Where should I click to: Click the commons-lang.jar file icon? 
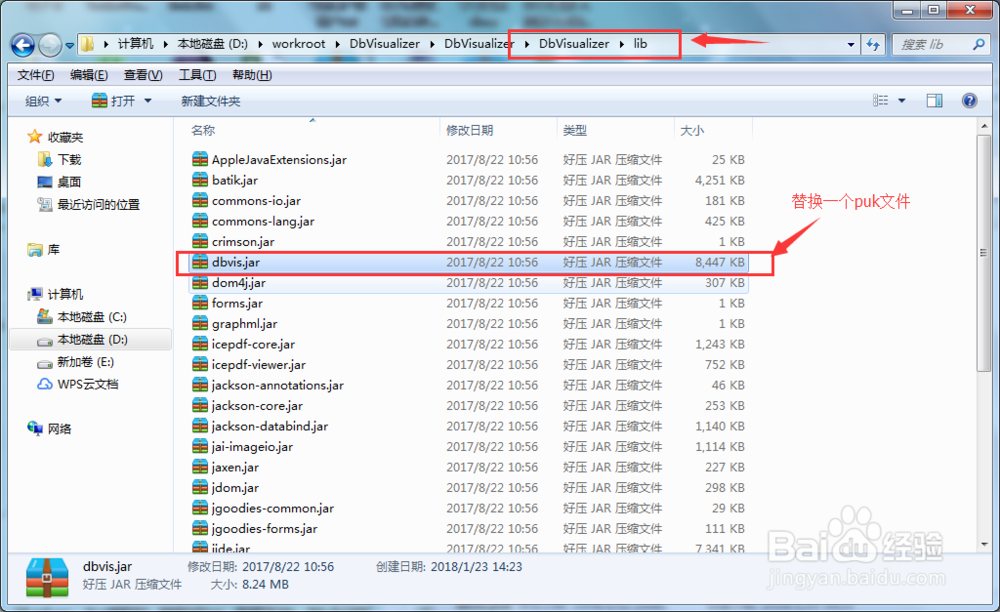(200, 221)
